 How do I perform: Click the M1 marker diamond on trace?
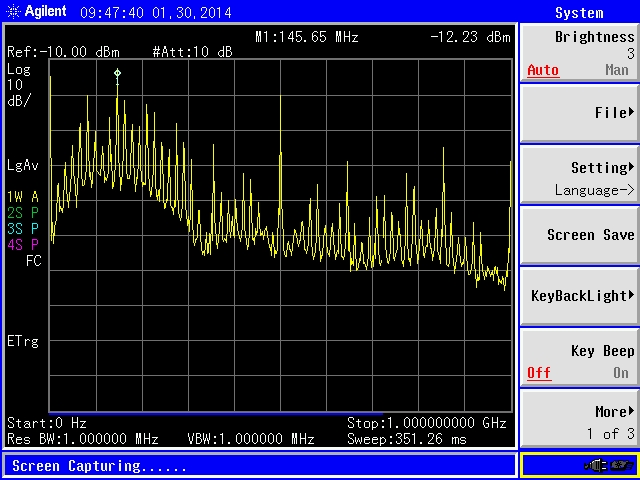[117, 73]
